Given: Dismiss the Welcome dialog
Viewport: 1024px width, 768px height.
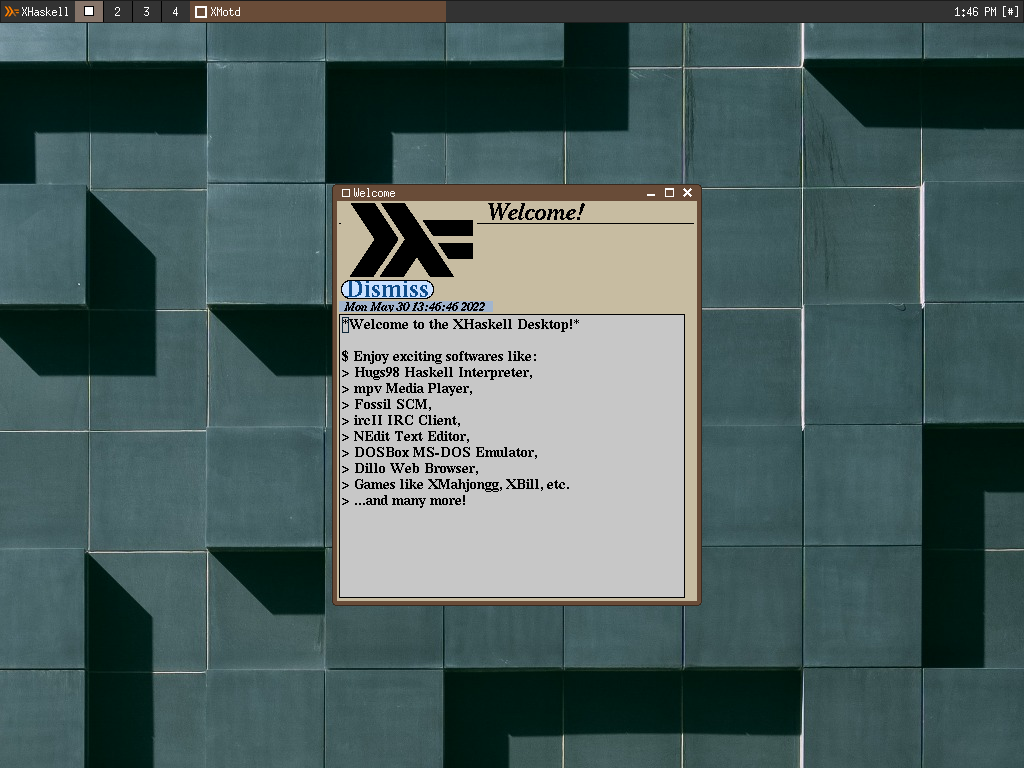Looking at the screenshot, I should click(x=387, y=289).
